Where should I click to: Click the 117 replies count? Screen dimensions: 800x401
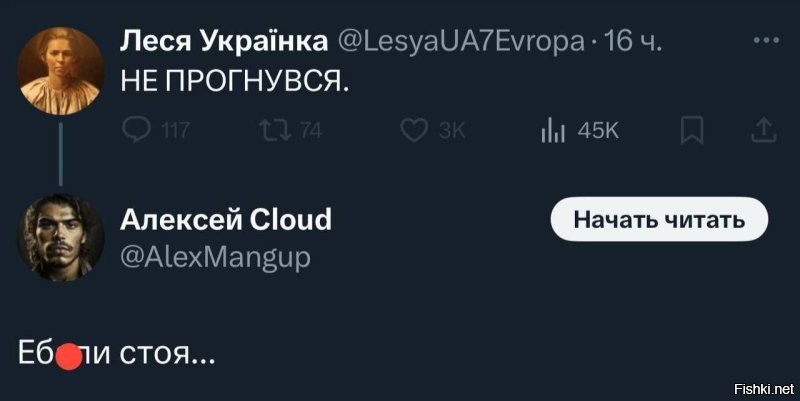click(176, 132)
